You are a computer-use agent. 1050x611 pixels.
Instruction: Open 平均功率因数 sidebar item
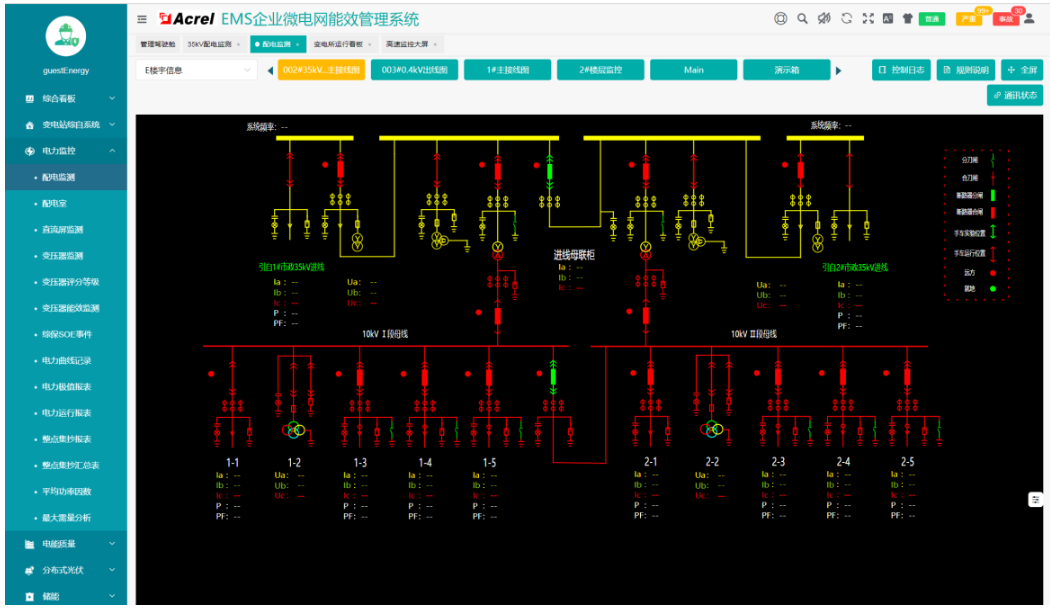click(66, 491)
